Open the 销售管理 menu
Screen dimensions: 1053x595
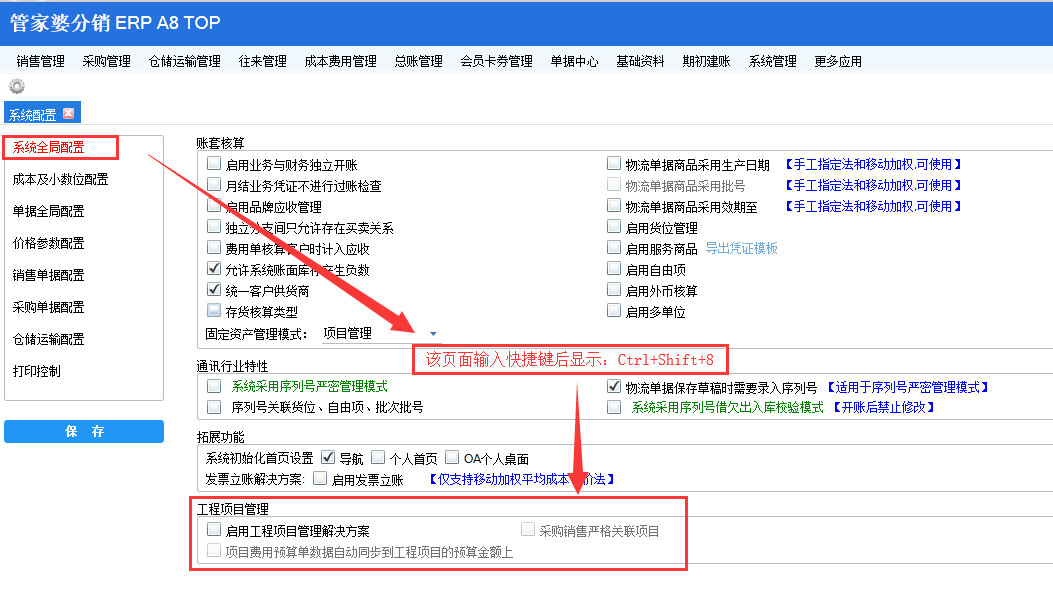(40, 61)
